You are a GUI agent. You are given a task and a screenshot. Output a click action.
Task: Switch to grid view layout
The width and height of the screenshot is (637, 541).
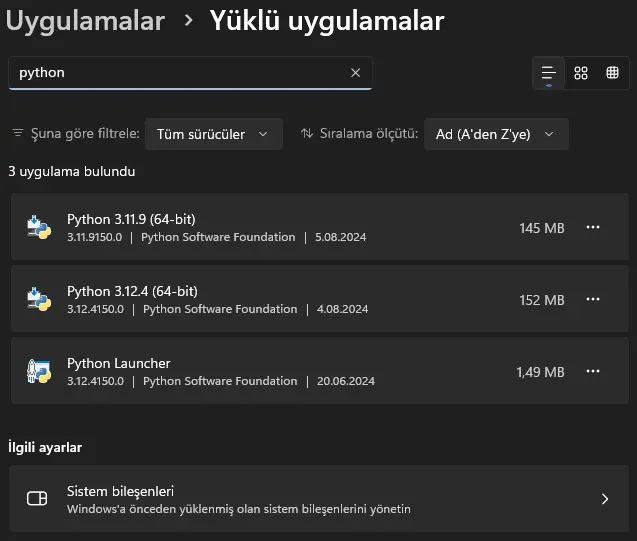pyautogui.click(x=581, y=73)
